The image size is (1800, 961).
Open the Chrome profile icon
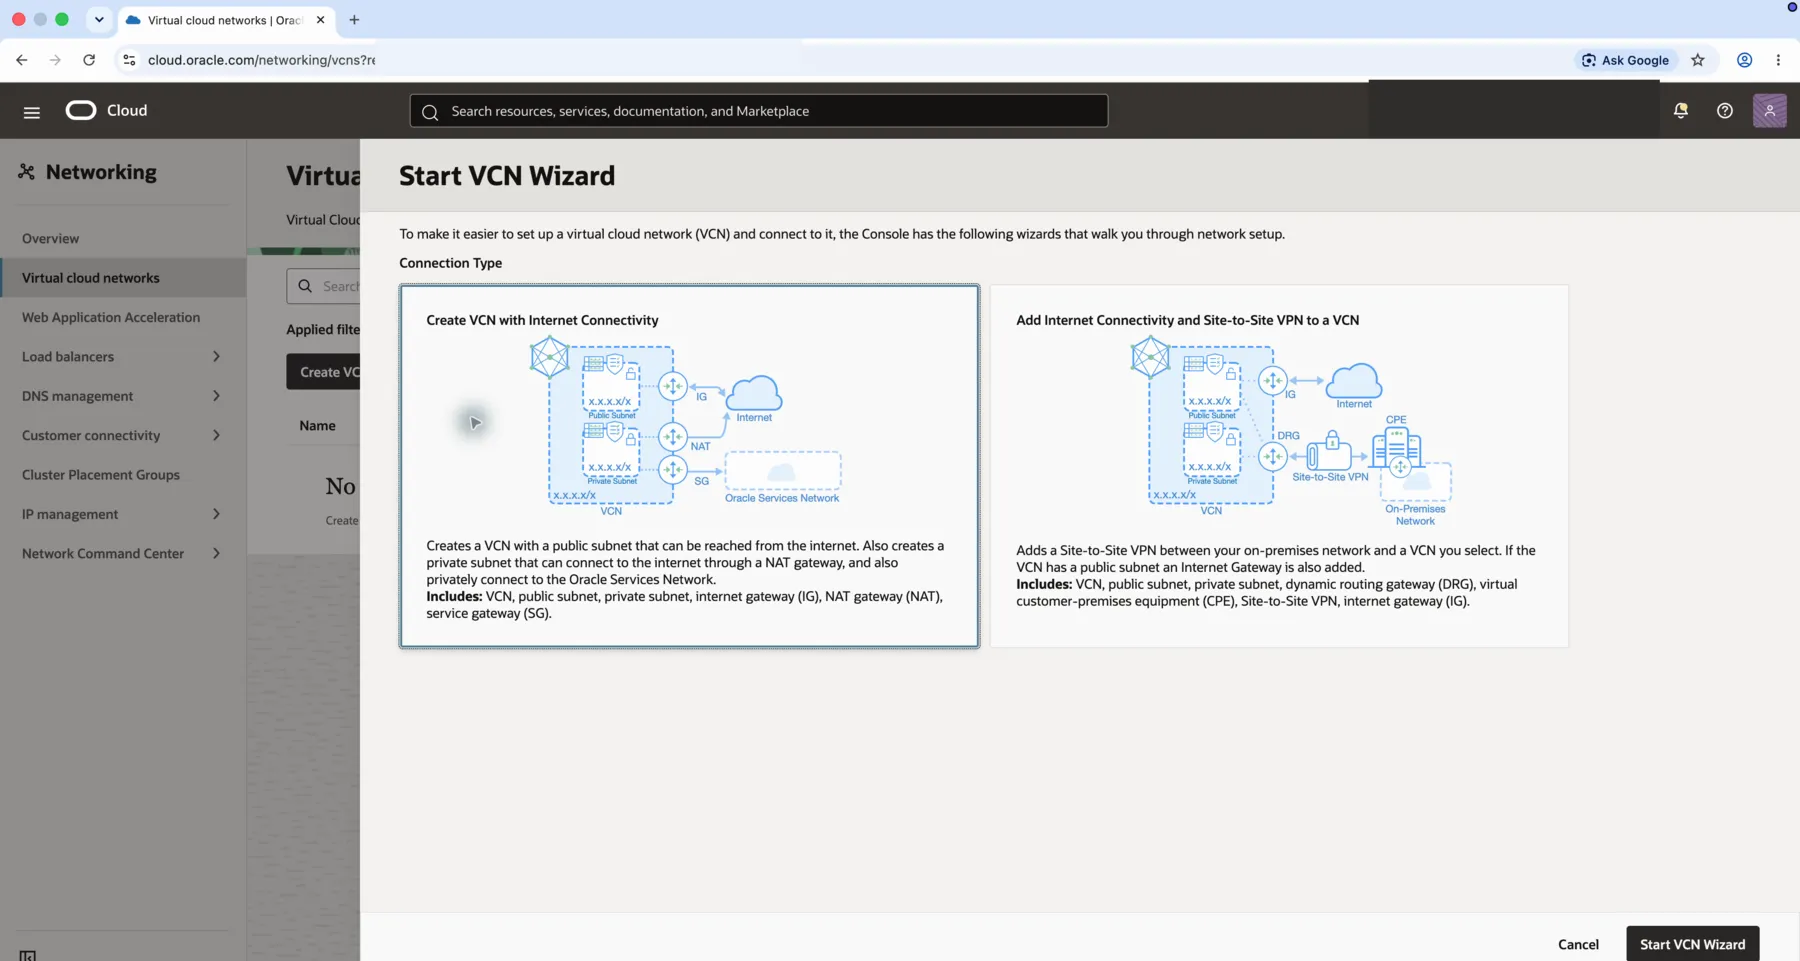click(x=1744, y=60)
